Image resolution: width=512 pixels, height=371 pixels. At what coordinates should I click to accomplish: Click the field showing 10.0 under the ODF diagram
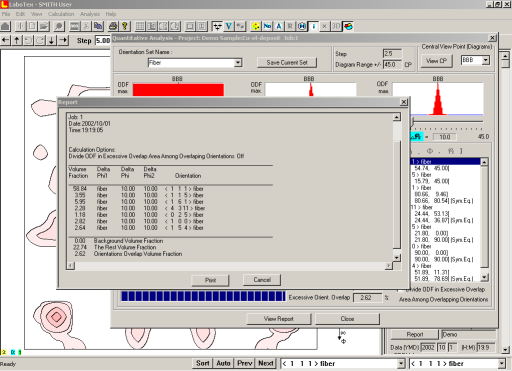(x=445, y=137)
